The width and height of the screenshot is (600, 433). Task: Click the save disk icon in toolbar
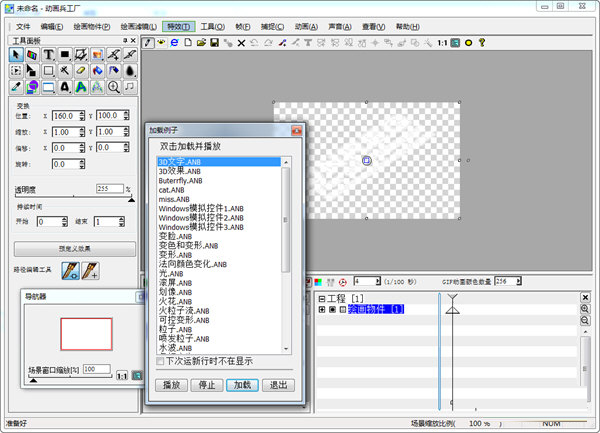[x=215, y=43]
